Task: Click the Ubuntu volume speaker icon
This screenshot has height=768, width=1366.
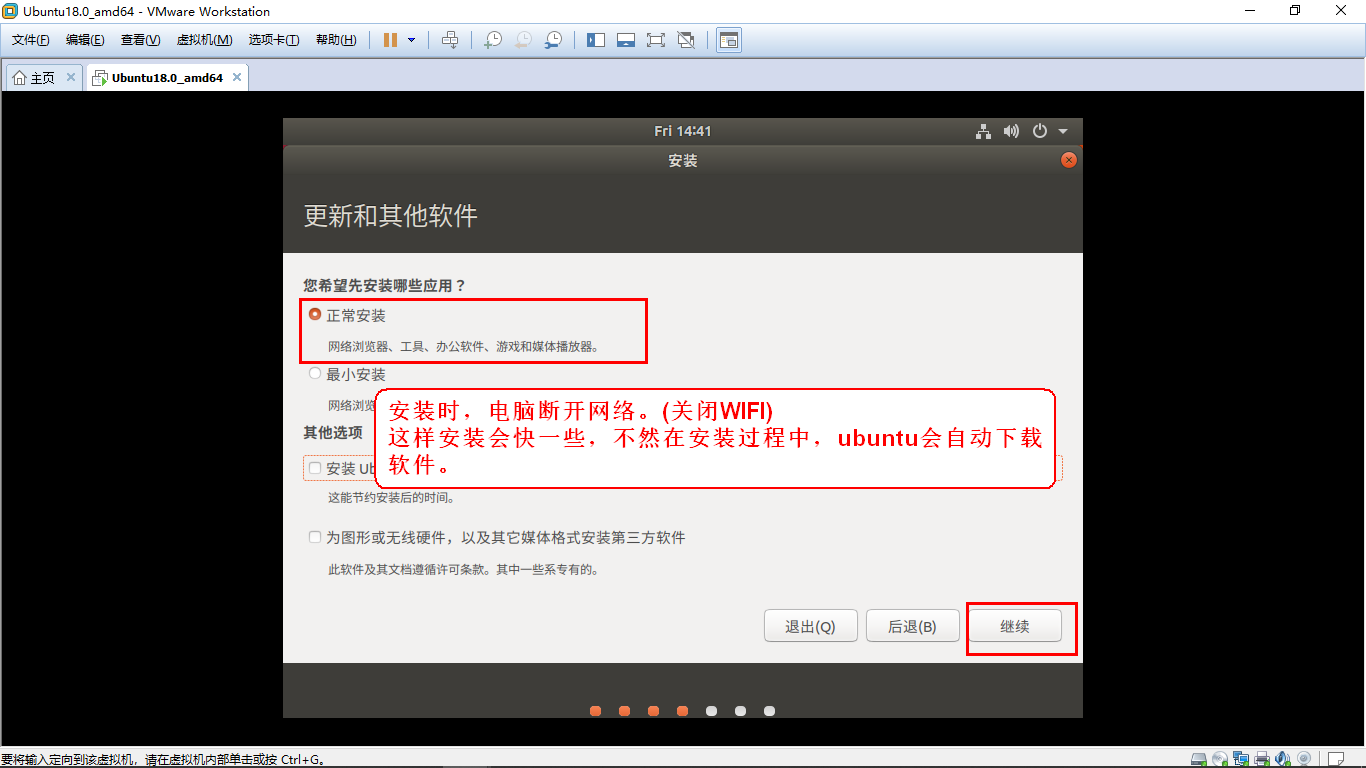Action: click(x=1011, y=131)
